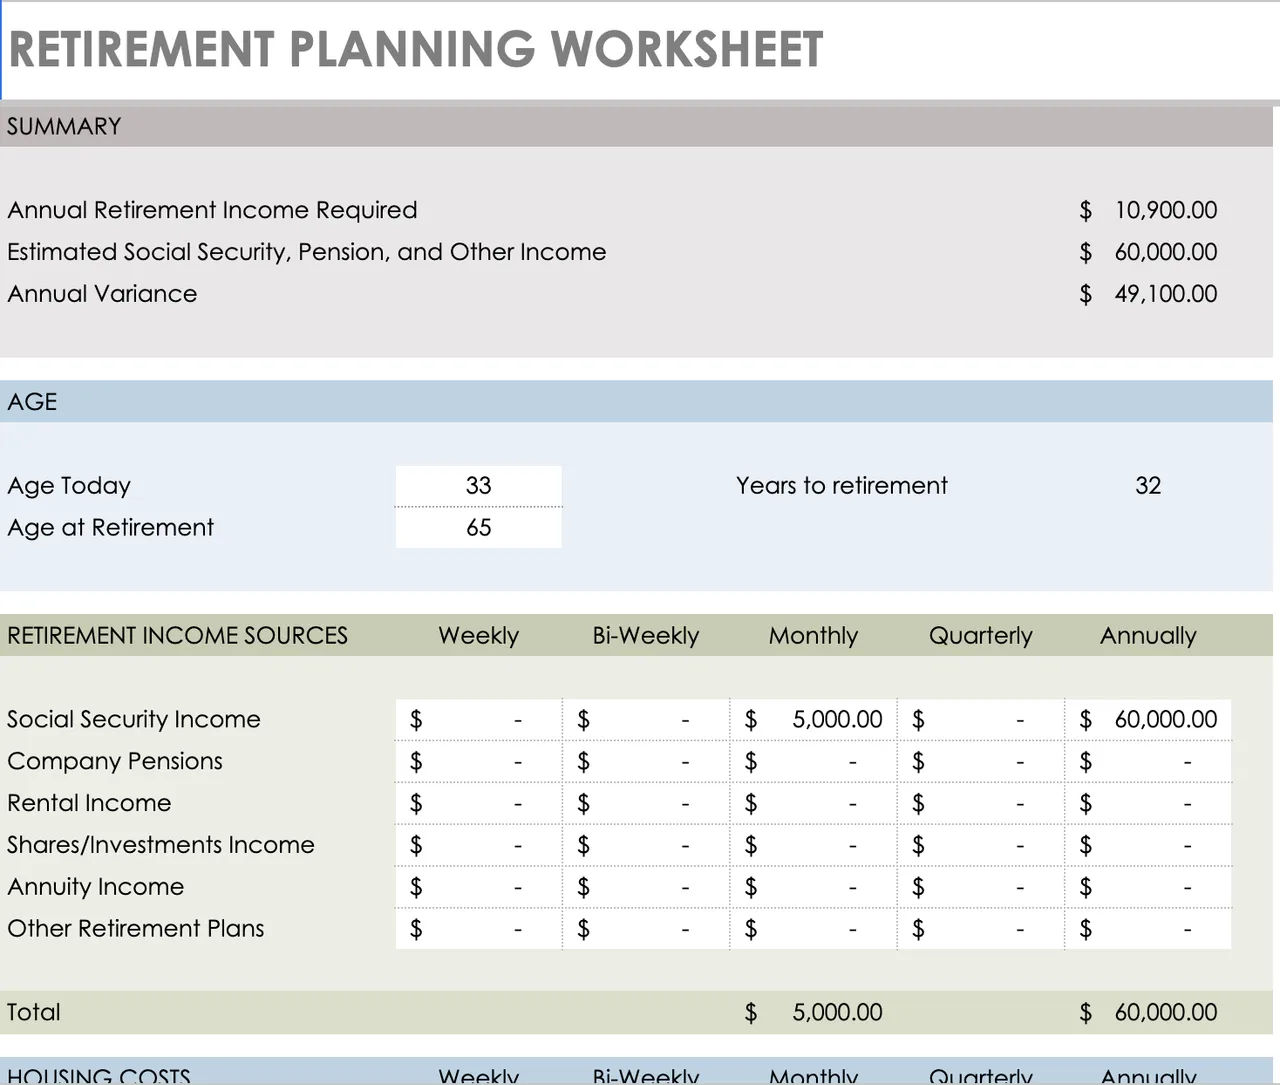Click the Shares/Investments Income row label
The width and height of the screenshot is (1280, 1085).
(x=161, y=846)
